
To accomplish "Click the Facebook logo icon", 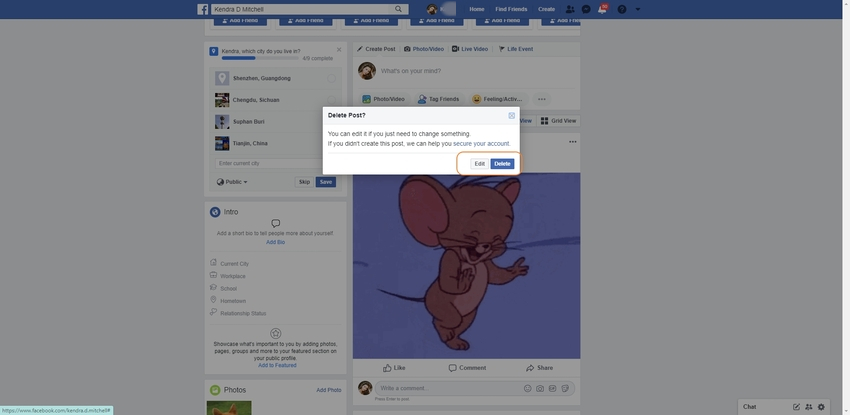I will click(x=202, y=9).
